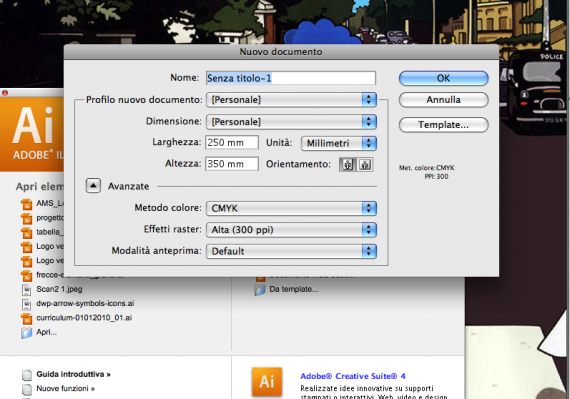Click the Larghezza 250 mm field
Screen dimensions: 570x399
pyautogui.click(x=232, y=142)
